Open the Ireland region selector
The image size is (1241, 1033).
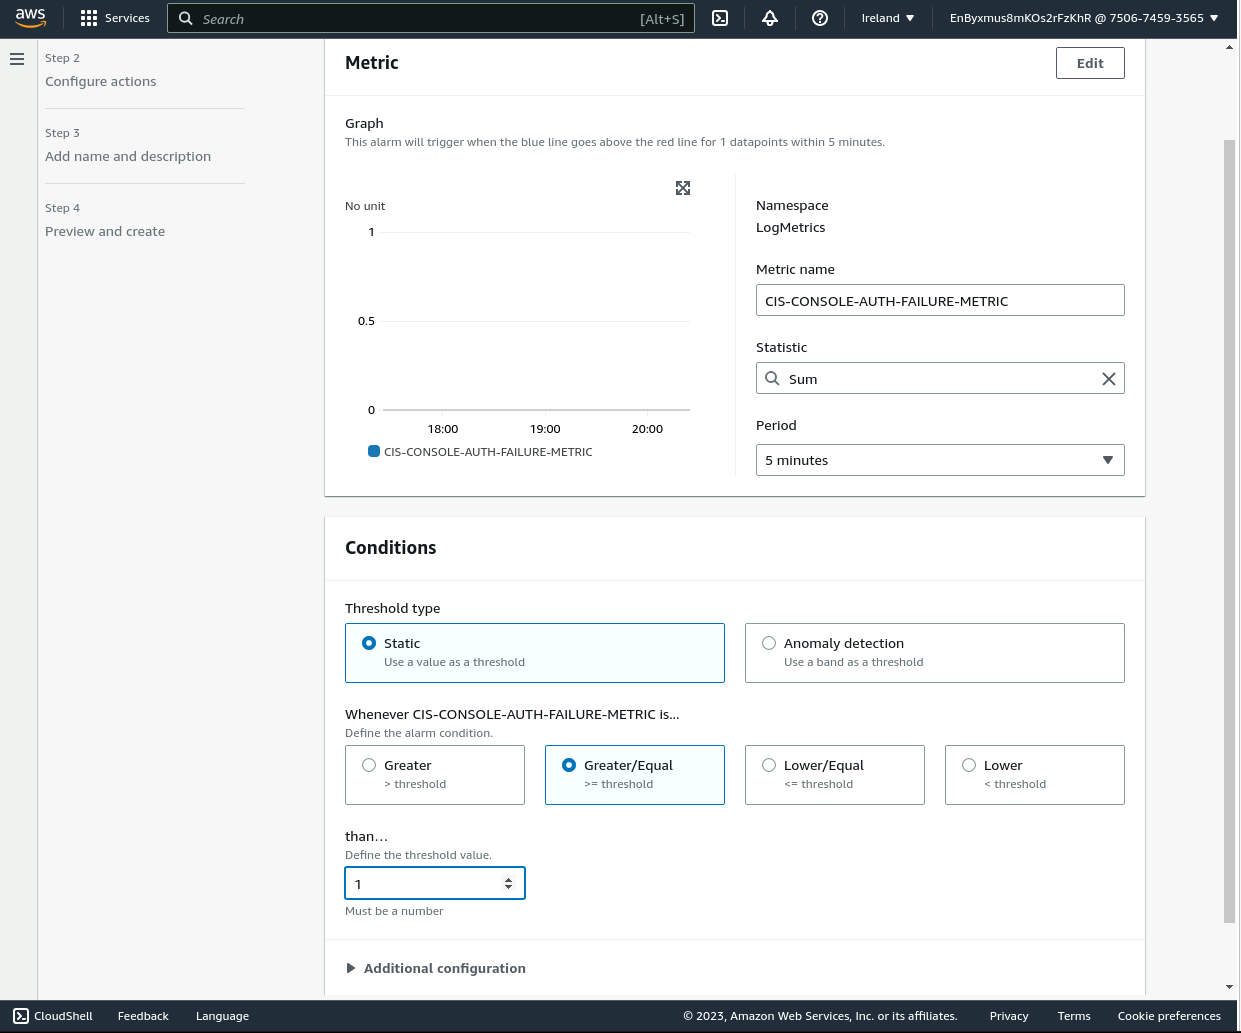(888, 18)
